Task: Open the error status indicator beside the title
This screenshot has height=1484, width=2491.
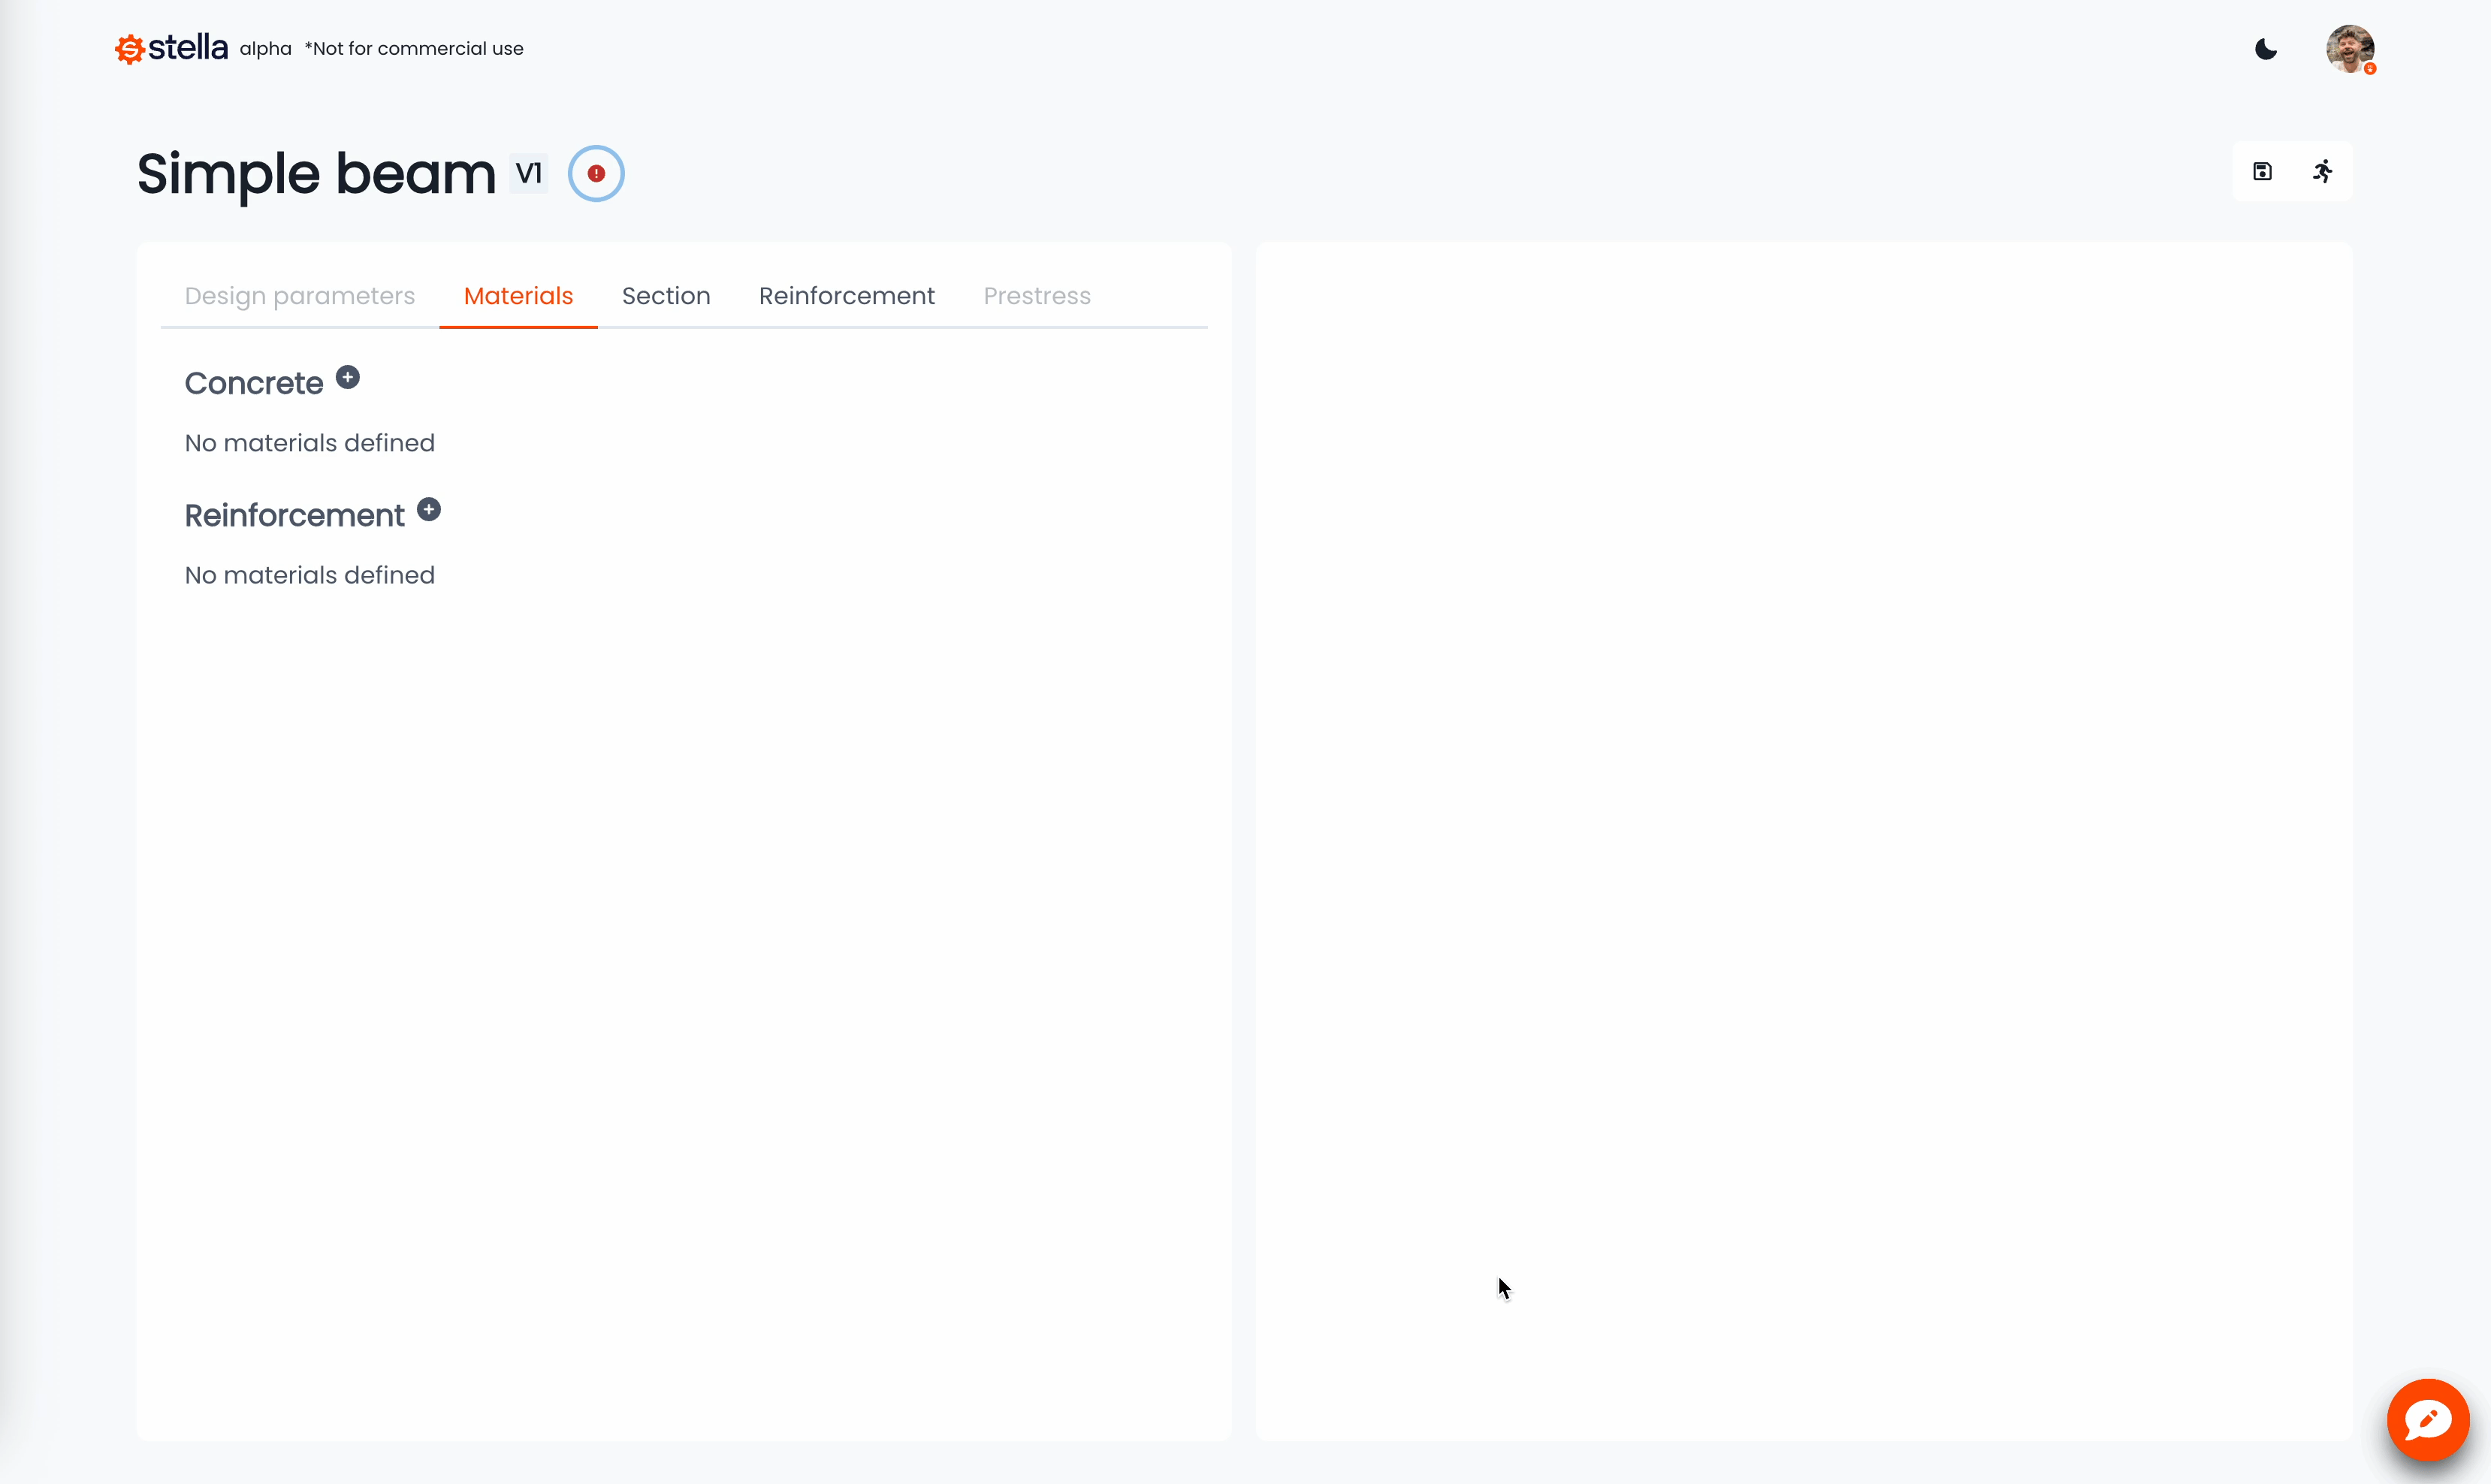Action: pyautogui.click(x=596, y=172)
